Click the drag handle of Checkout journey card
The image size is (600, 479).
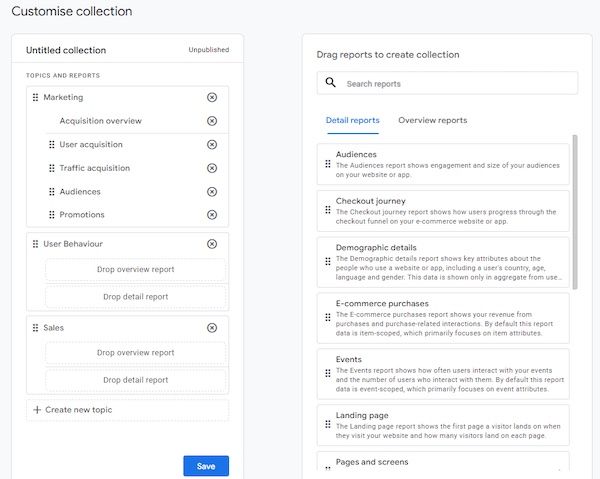point(326,211)
